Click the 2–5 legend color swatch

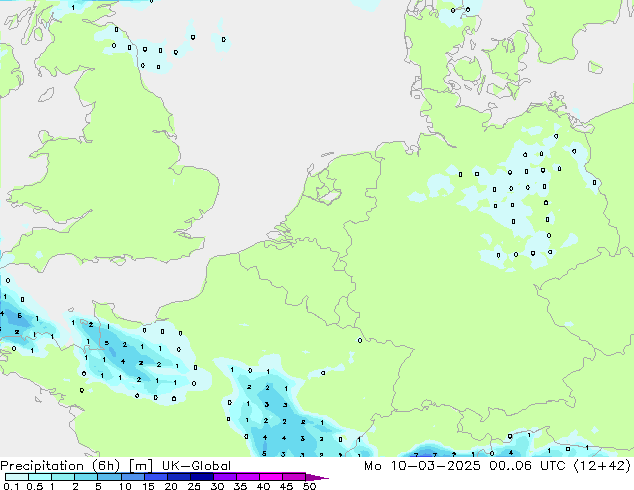(86, 477)
